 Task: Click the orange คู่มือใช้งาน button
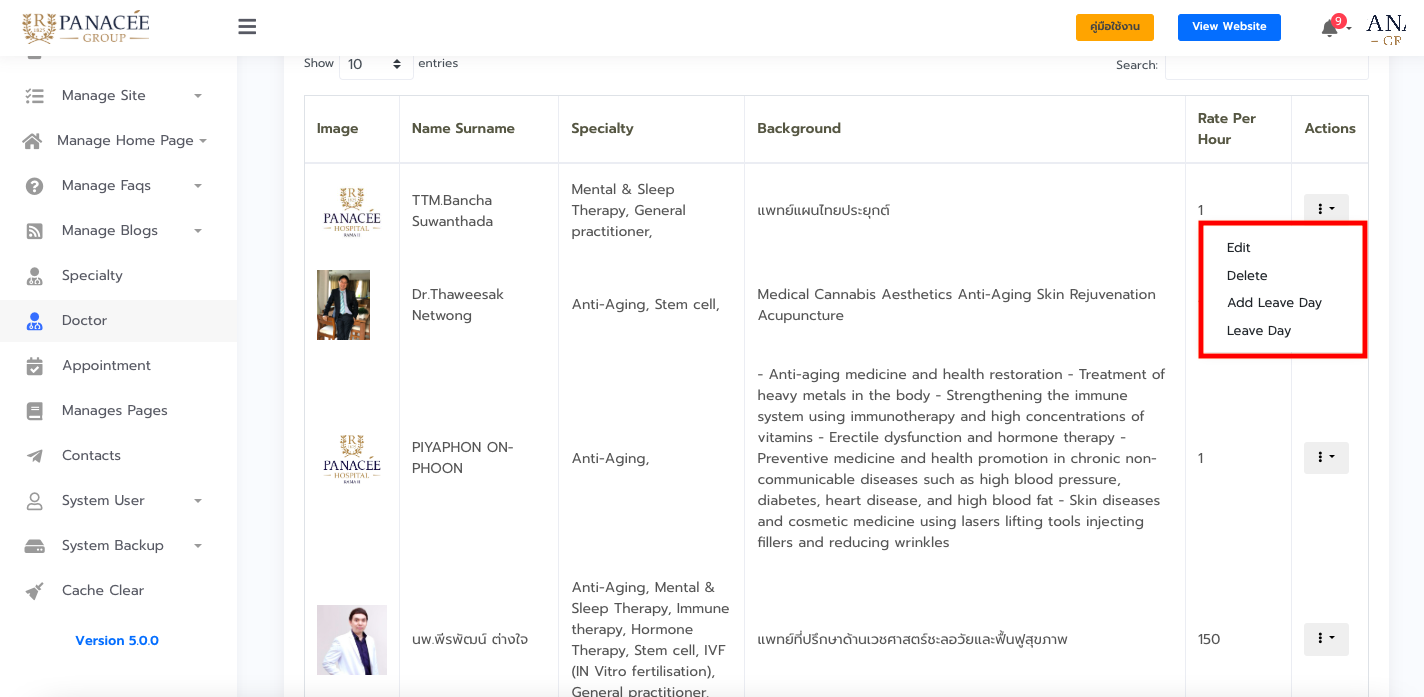click(x=1115, y=27)
